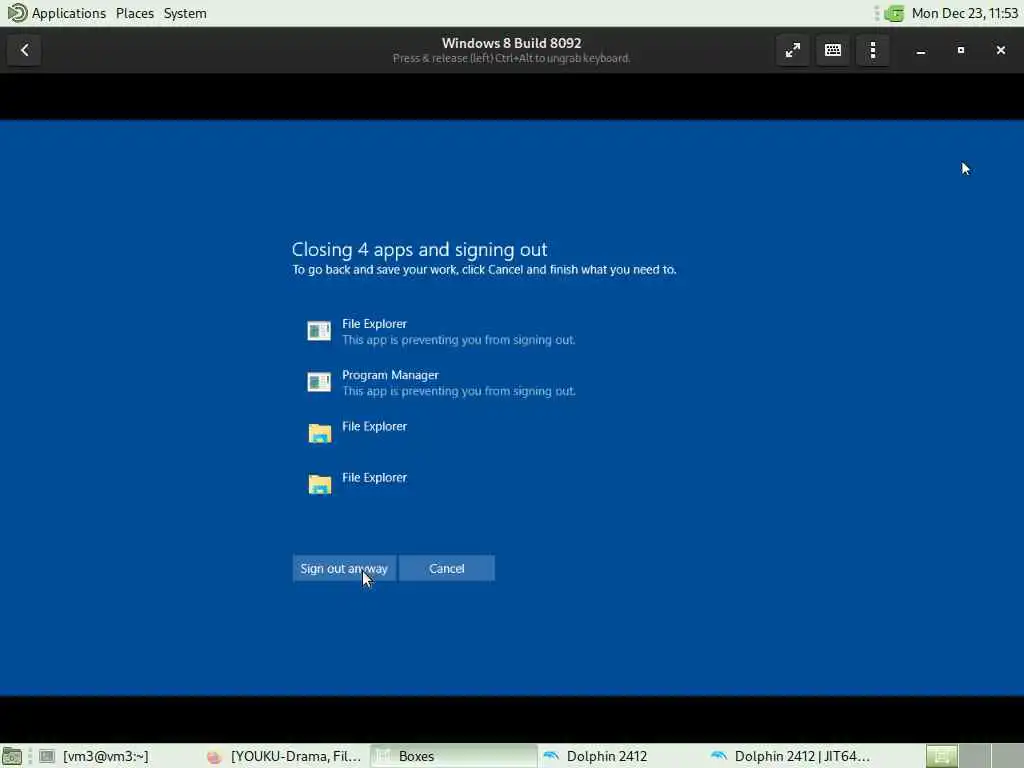Screen dimensions: 1024x768
Task: Click first File Explorer app icon preventing sign out
Action: click(x=319, y=331)
